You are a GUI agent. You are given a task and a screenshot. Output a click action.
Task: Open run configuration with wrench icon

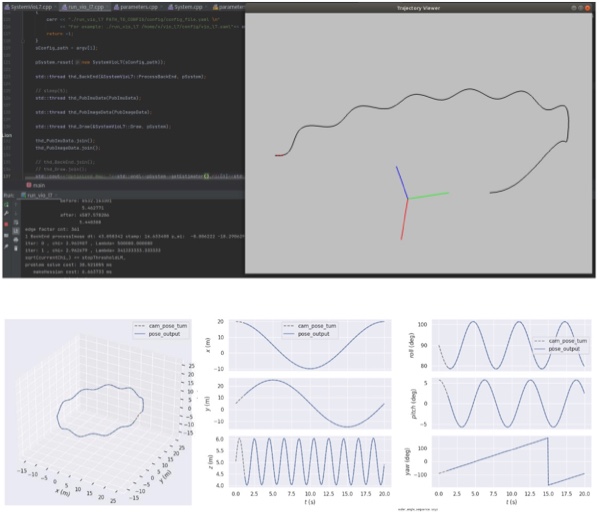(7, 213)
